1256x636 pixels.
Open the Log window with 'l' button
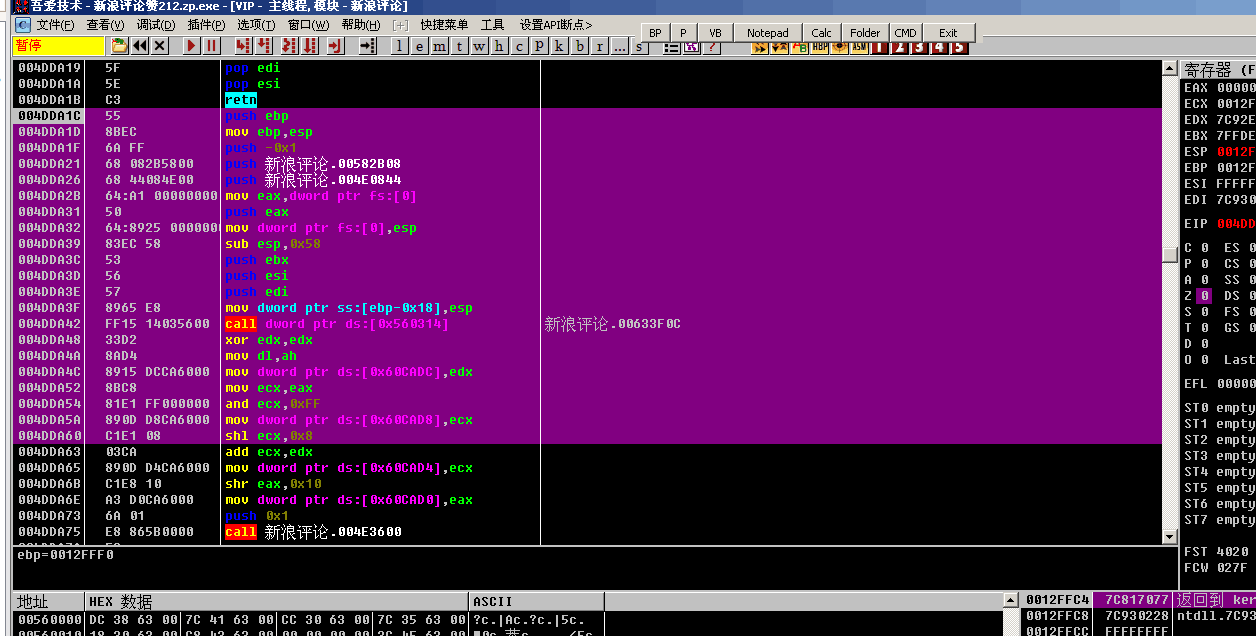(399, 46)
